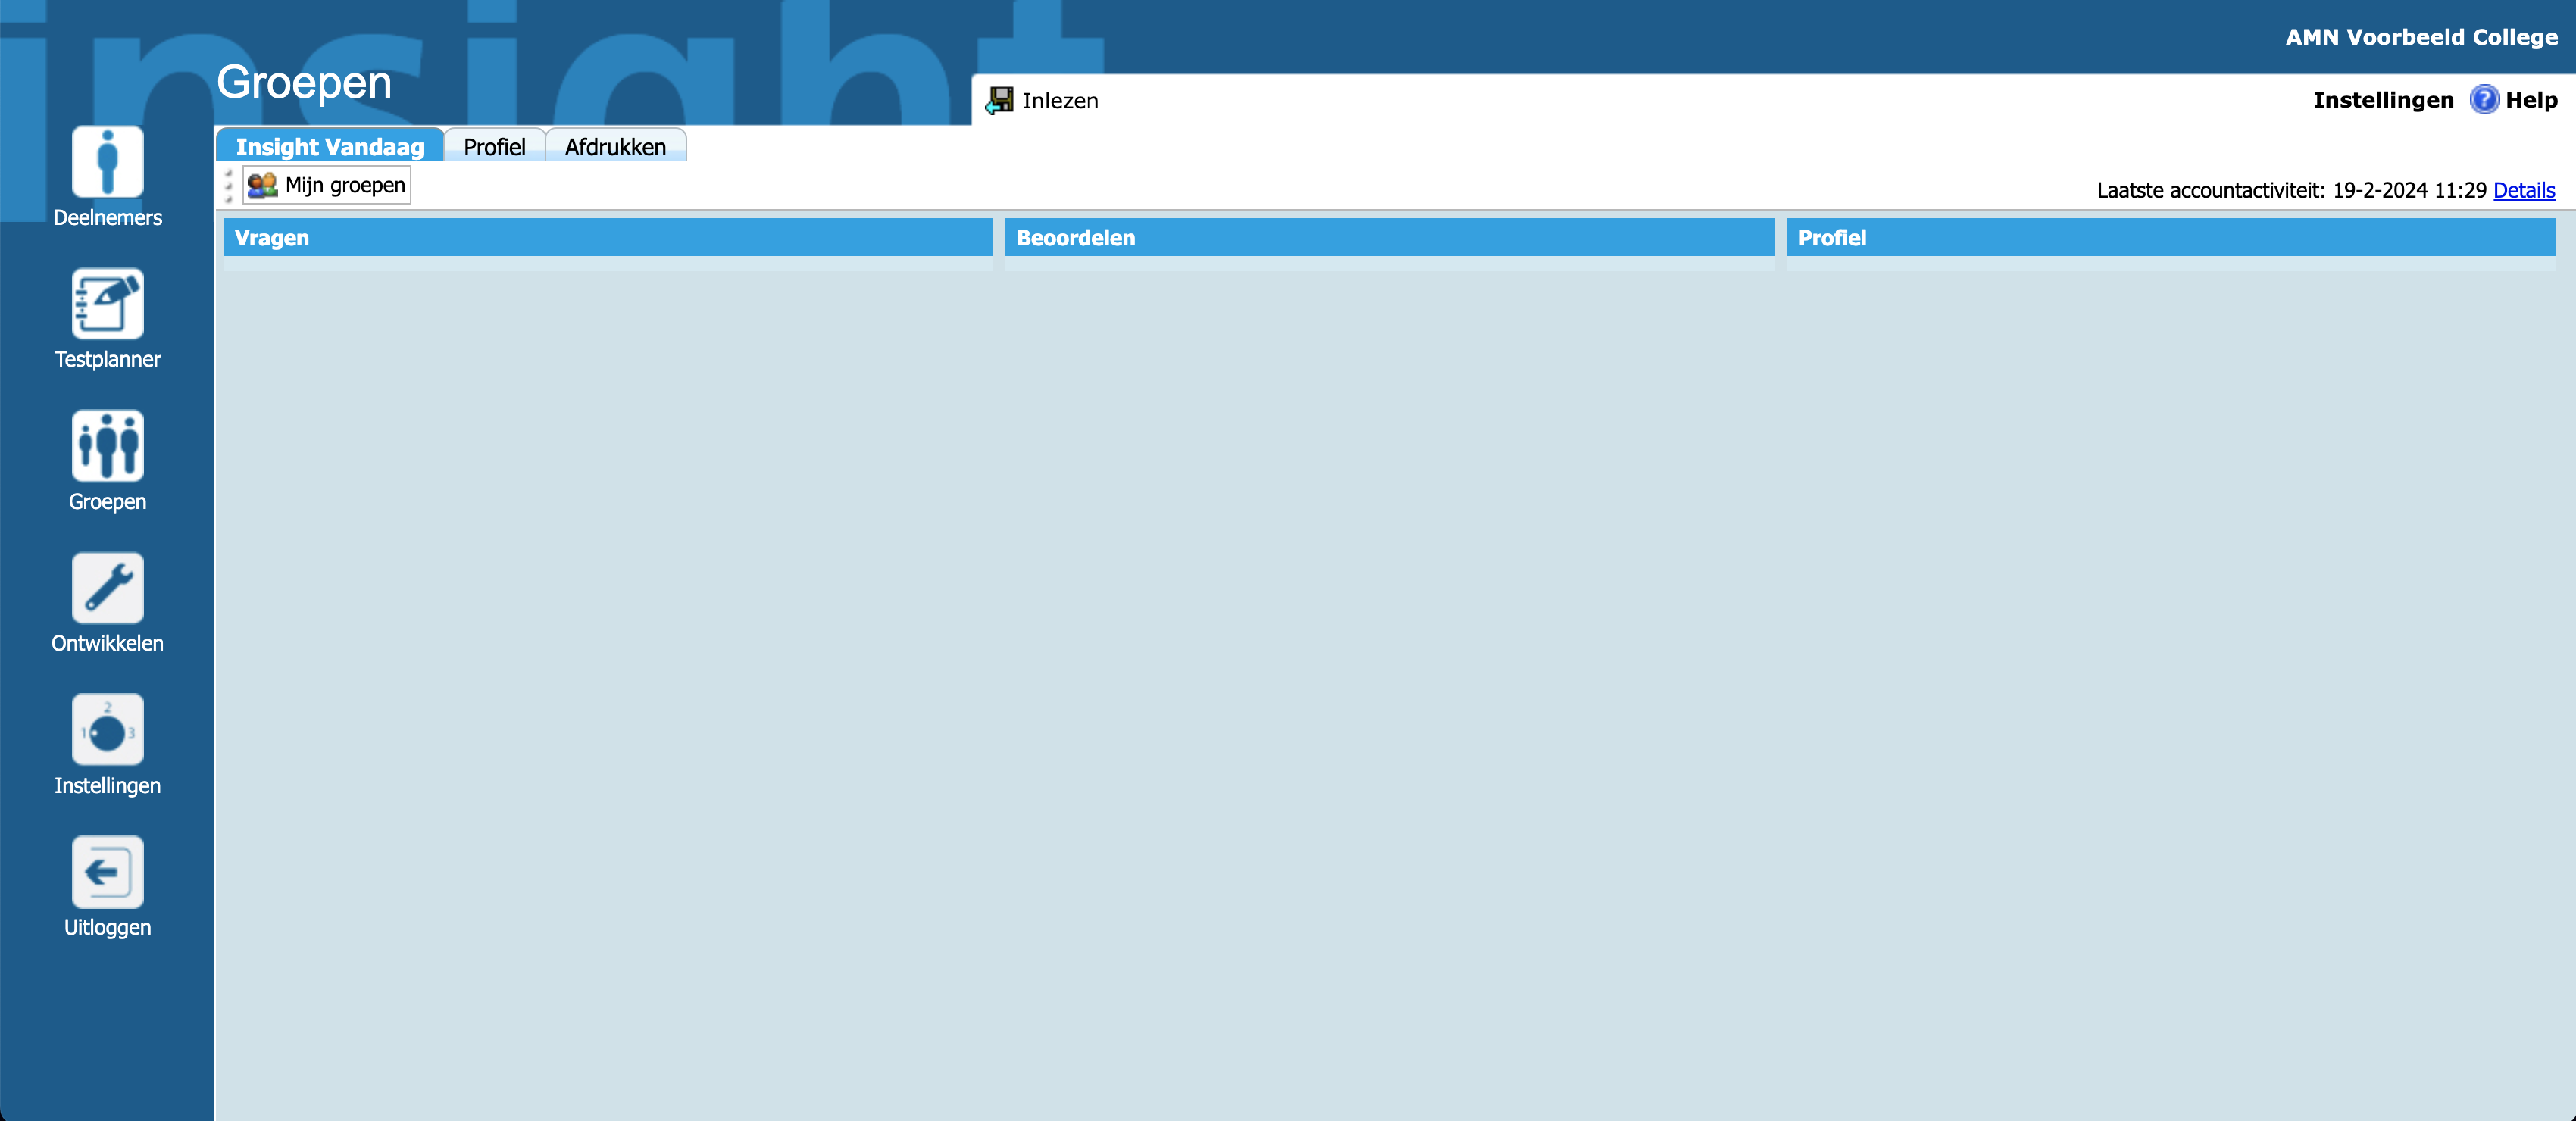
Task: Click the Beoordelen panel header
Action: [1389, 238]
